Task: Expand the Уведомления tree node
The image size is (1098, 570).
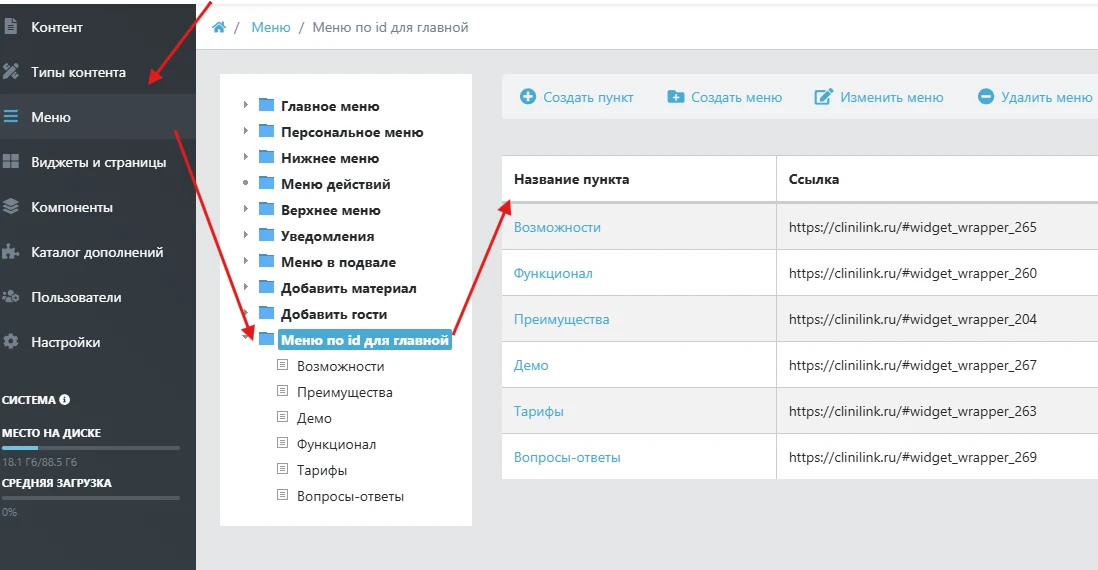Action: coord(245,235)
